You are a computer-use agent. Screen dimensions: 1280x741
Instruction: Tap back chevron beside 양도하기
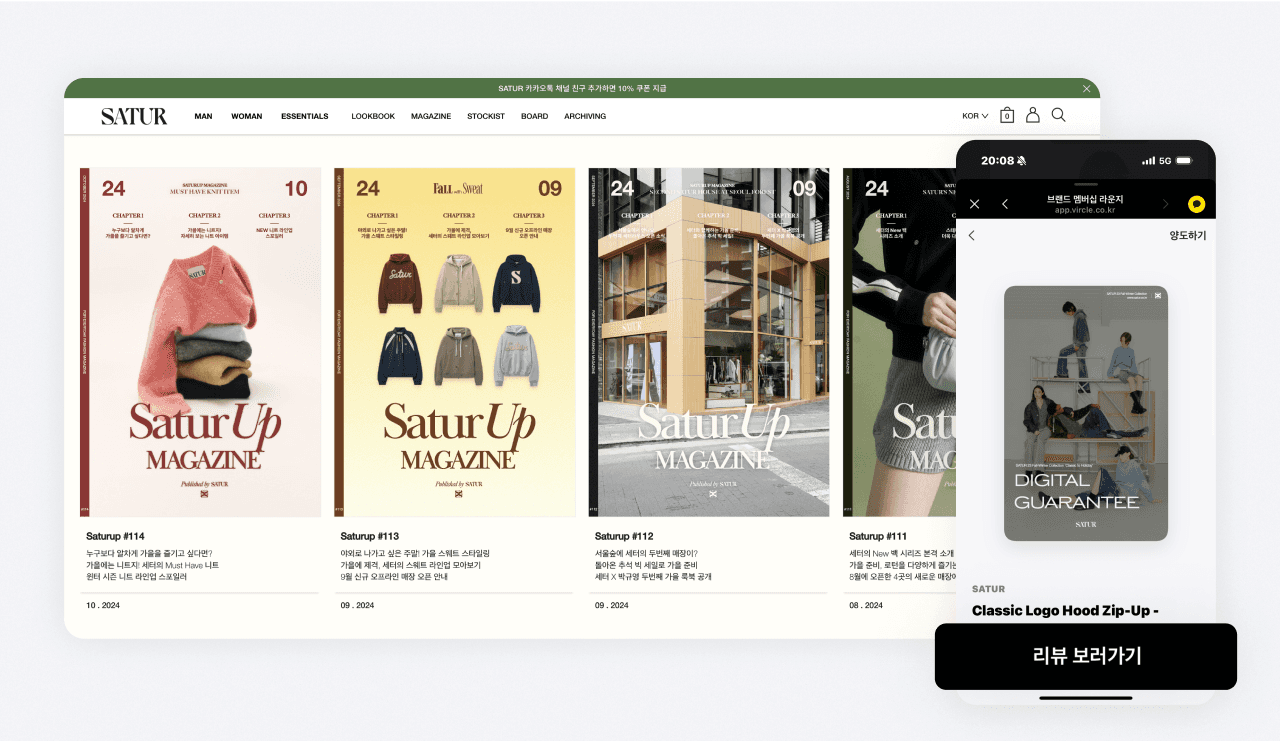[x=971, y=236]
